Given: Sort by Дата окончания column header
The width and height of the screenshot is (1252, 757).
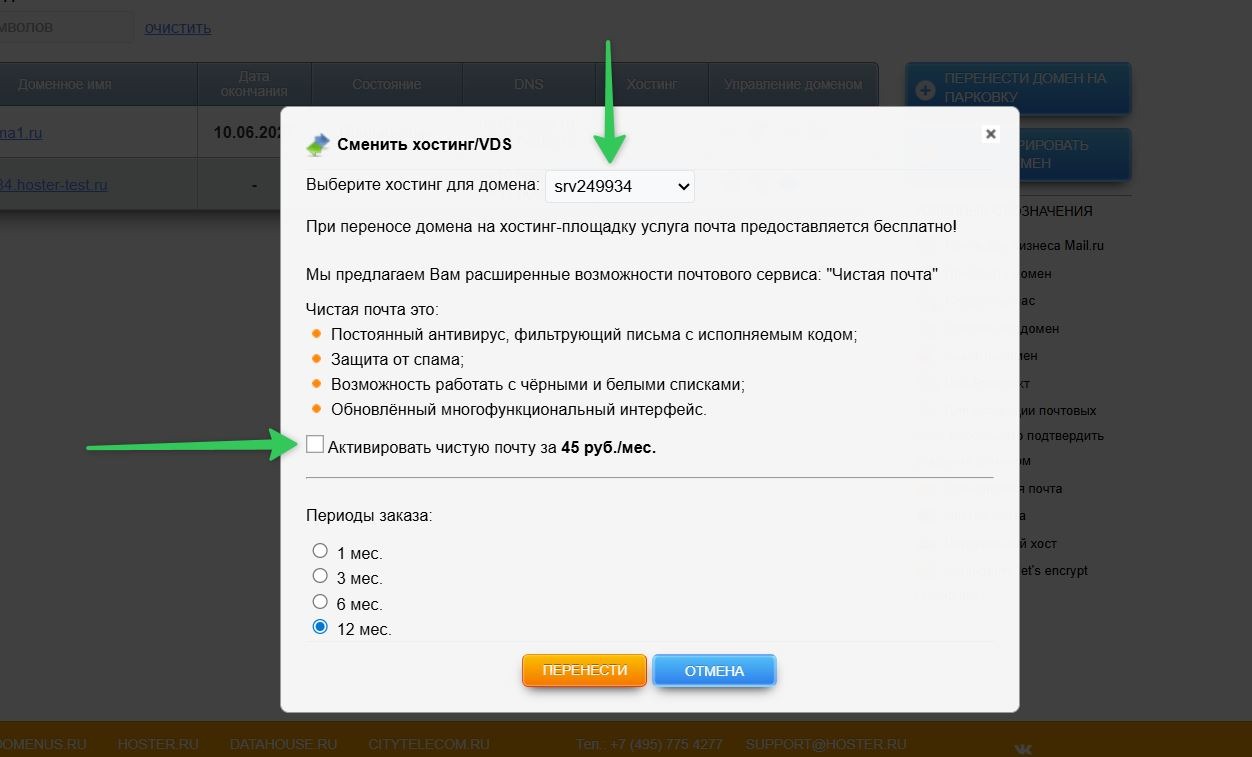Looking at the screenshot, I should (x=255, y=84).
